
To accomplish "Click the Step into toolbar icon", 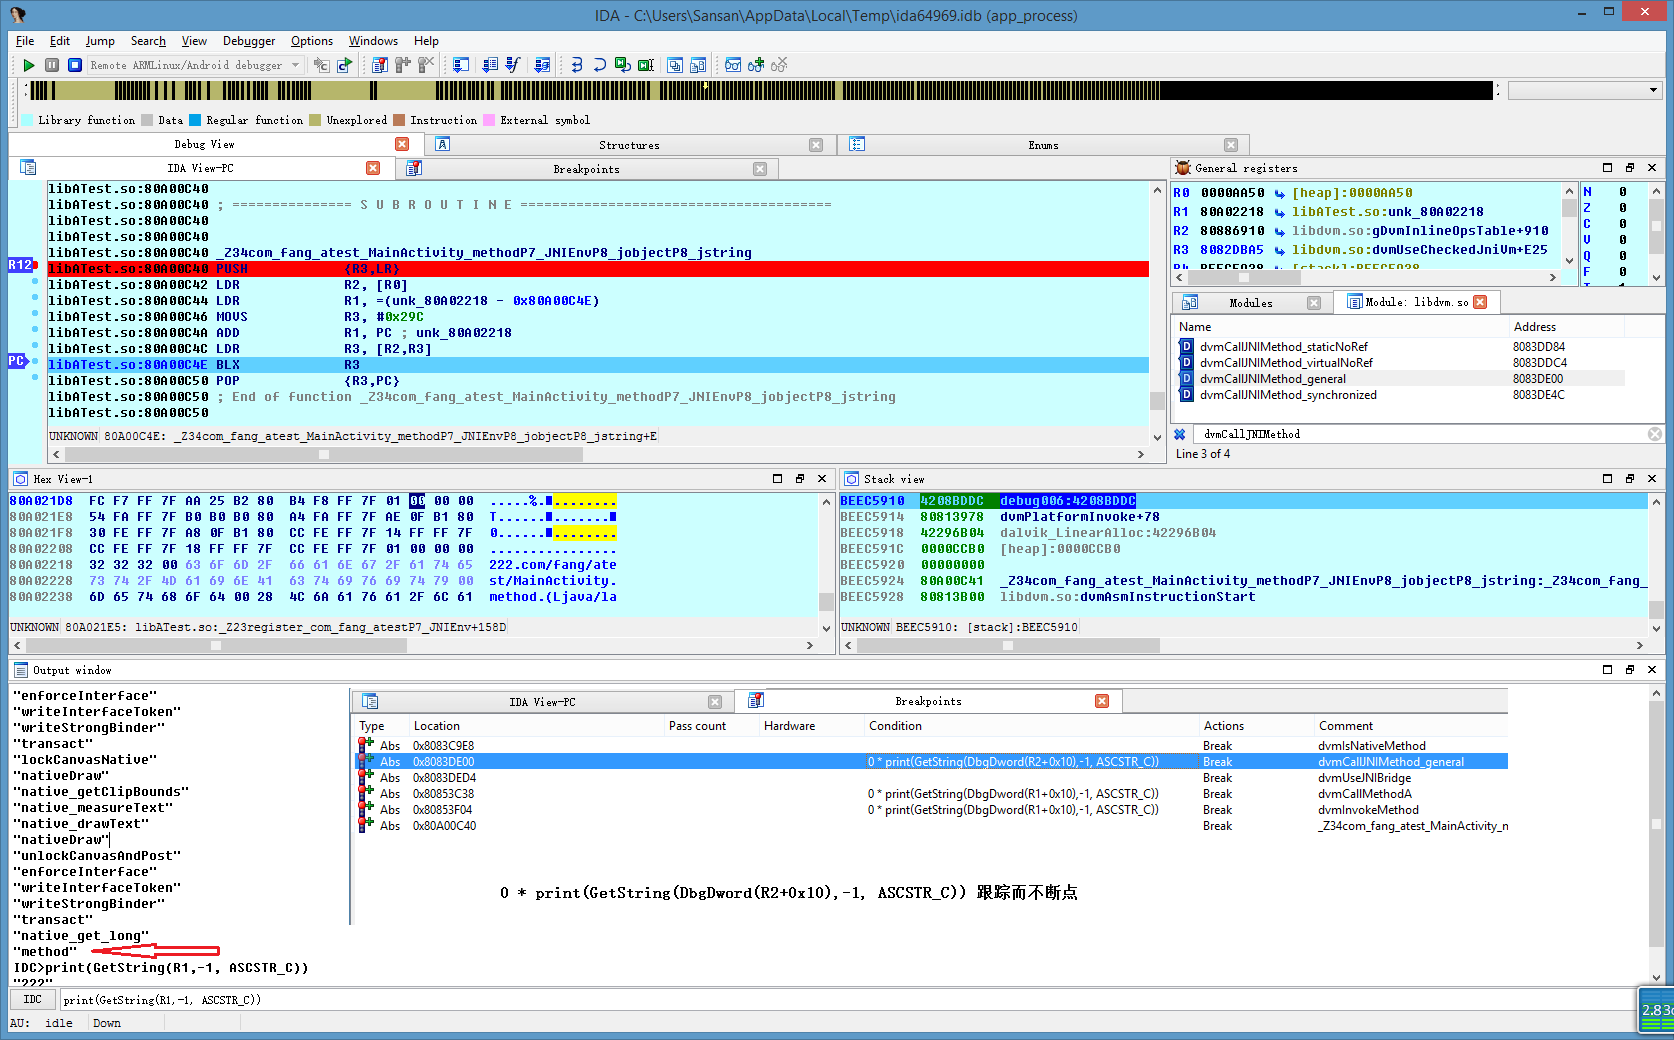I will coord(576,65).
